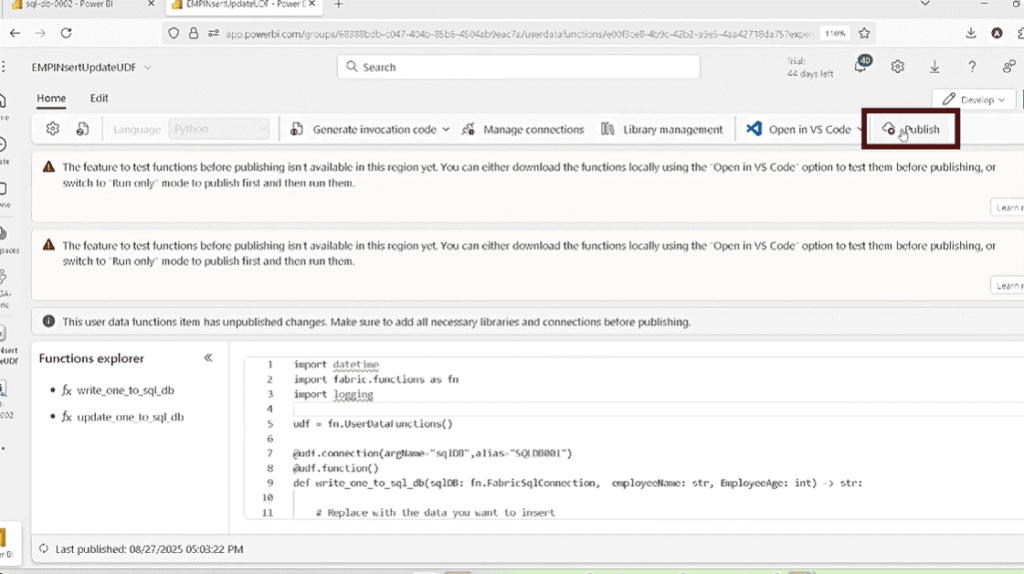Click Last published 08/27/2025 status text
The image size is (1024, 574).
click(149, 549)
